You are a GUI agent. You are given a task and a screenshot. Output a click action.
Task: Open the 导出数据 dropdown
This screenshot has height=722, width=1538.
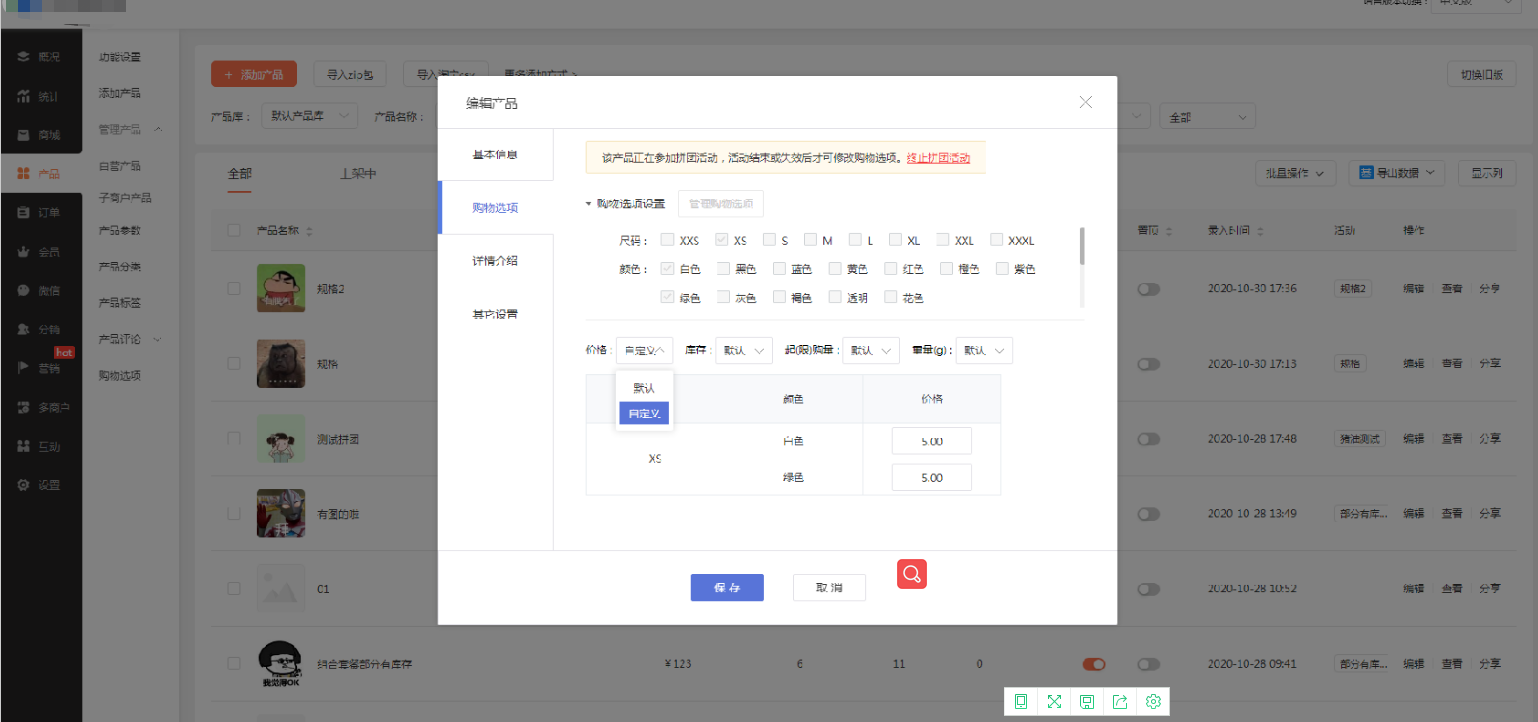click(1397, 173)
